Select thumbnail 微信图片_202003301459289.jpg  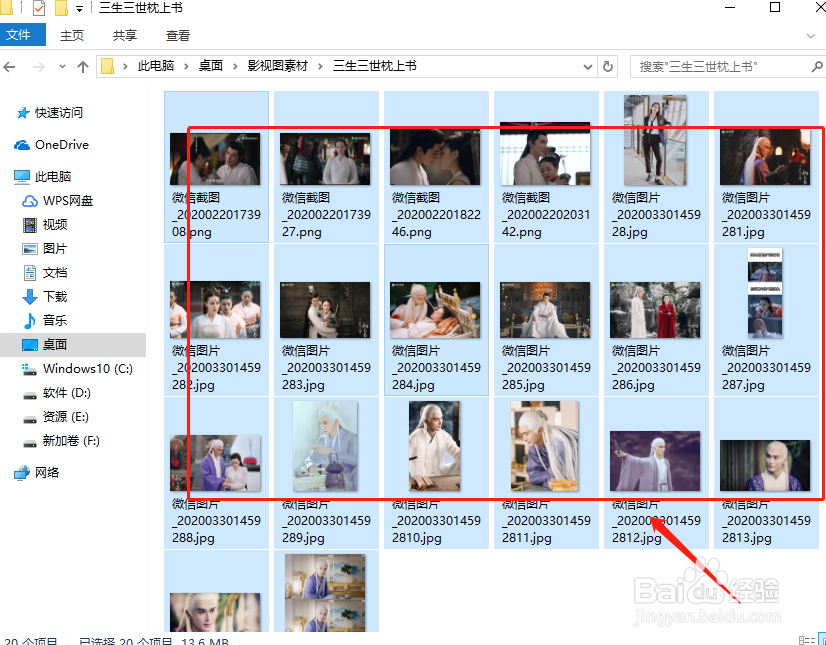tap(325, 446)
